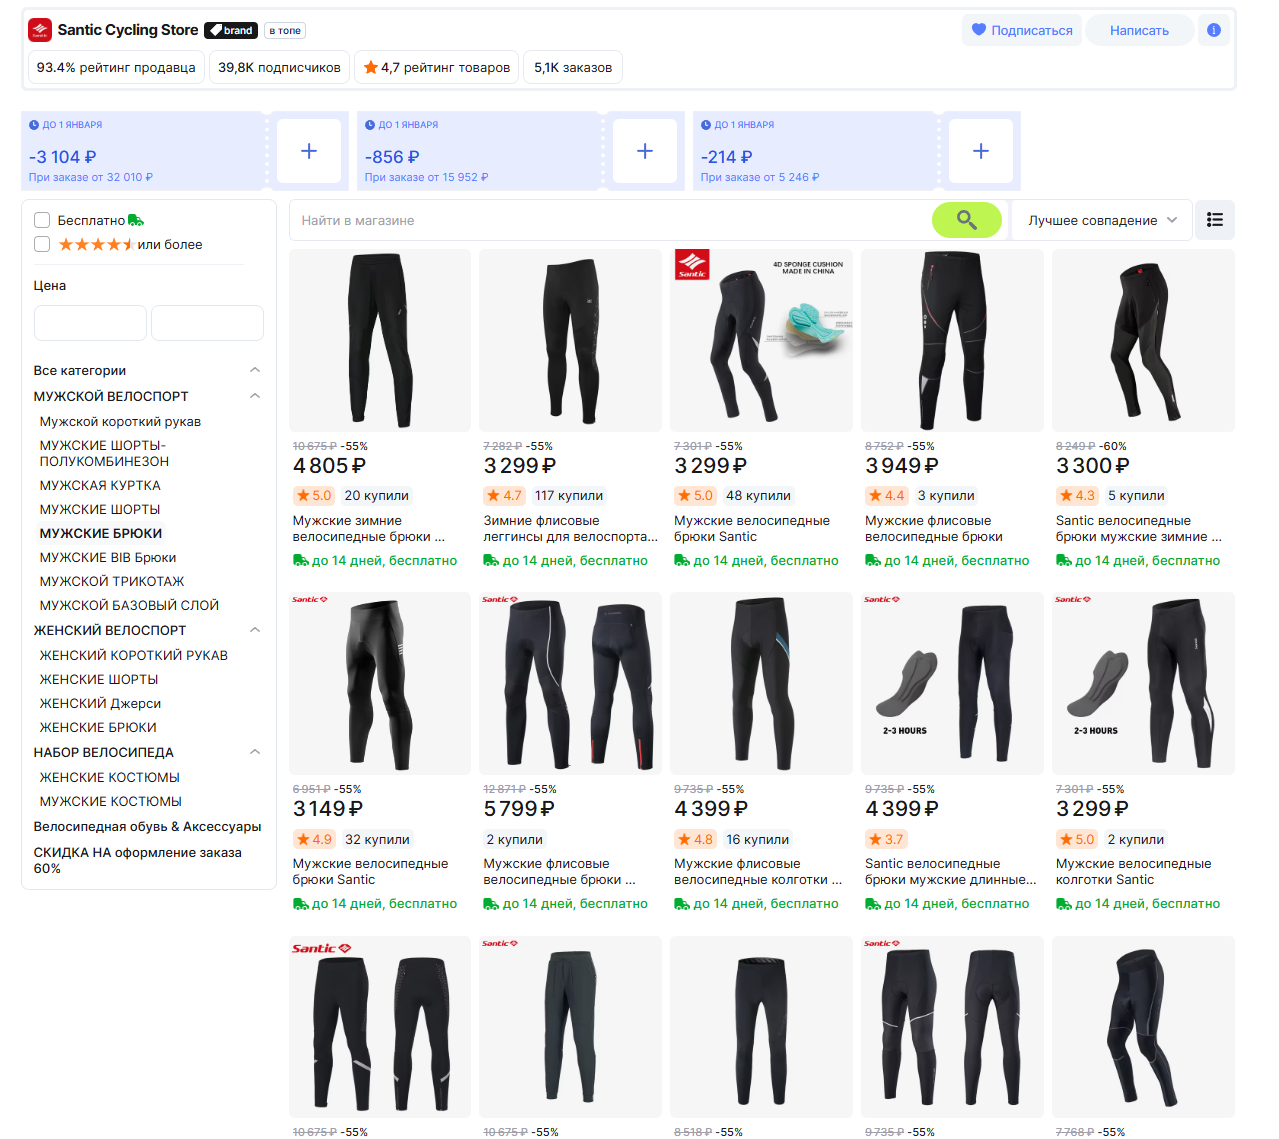Collapse the ЖЕНСКИЙ ВЕЛОСПОРТ chevron
Screen dimensions: 1279x1139
[x=255, y=630]
